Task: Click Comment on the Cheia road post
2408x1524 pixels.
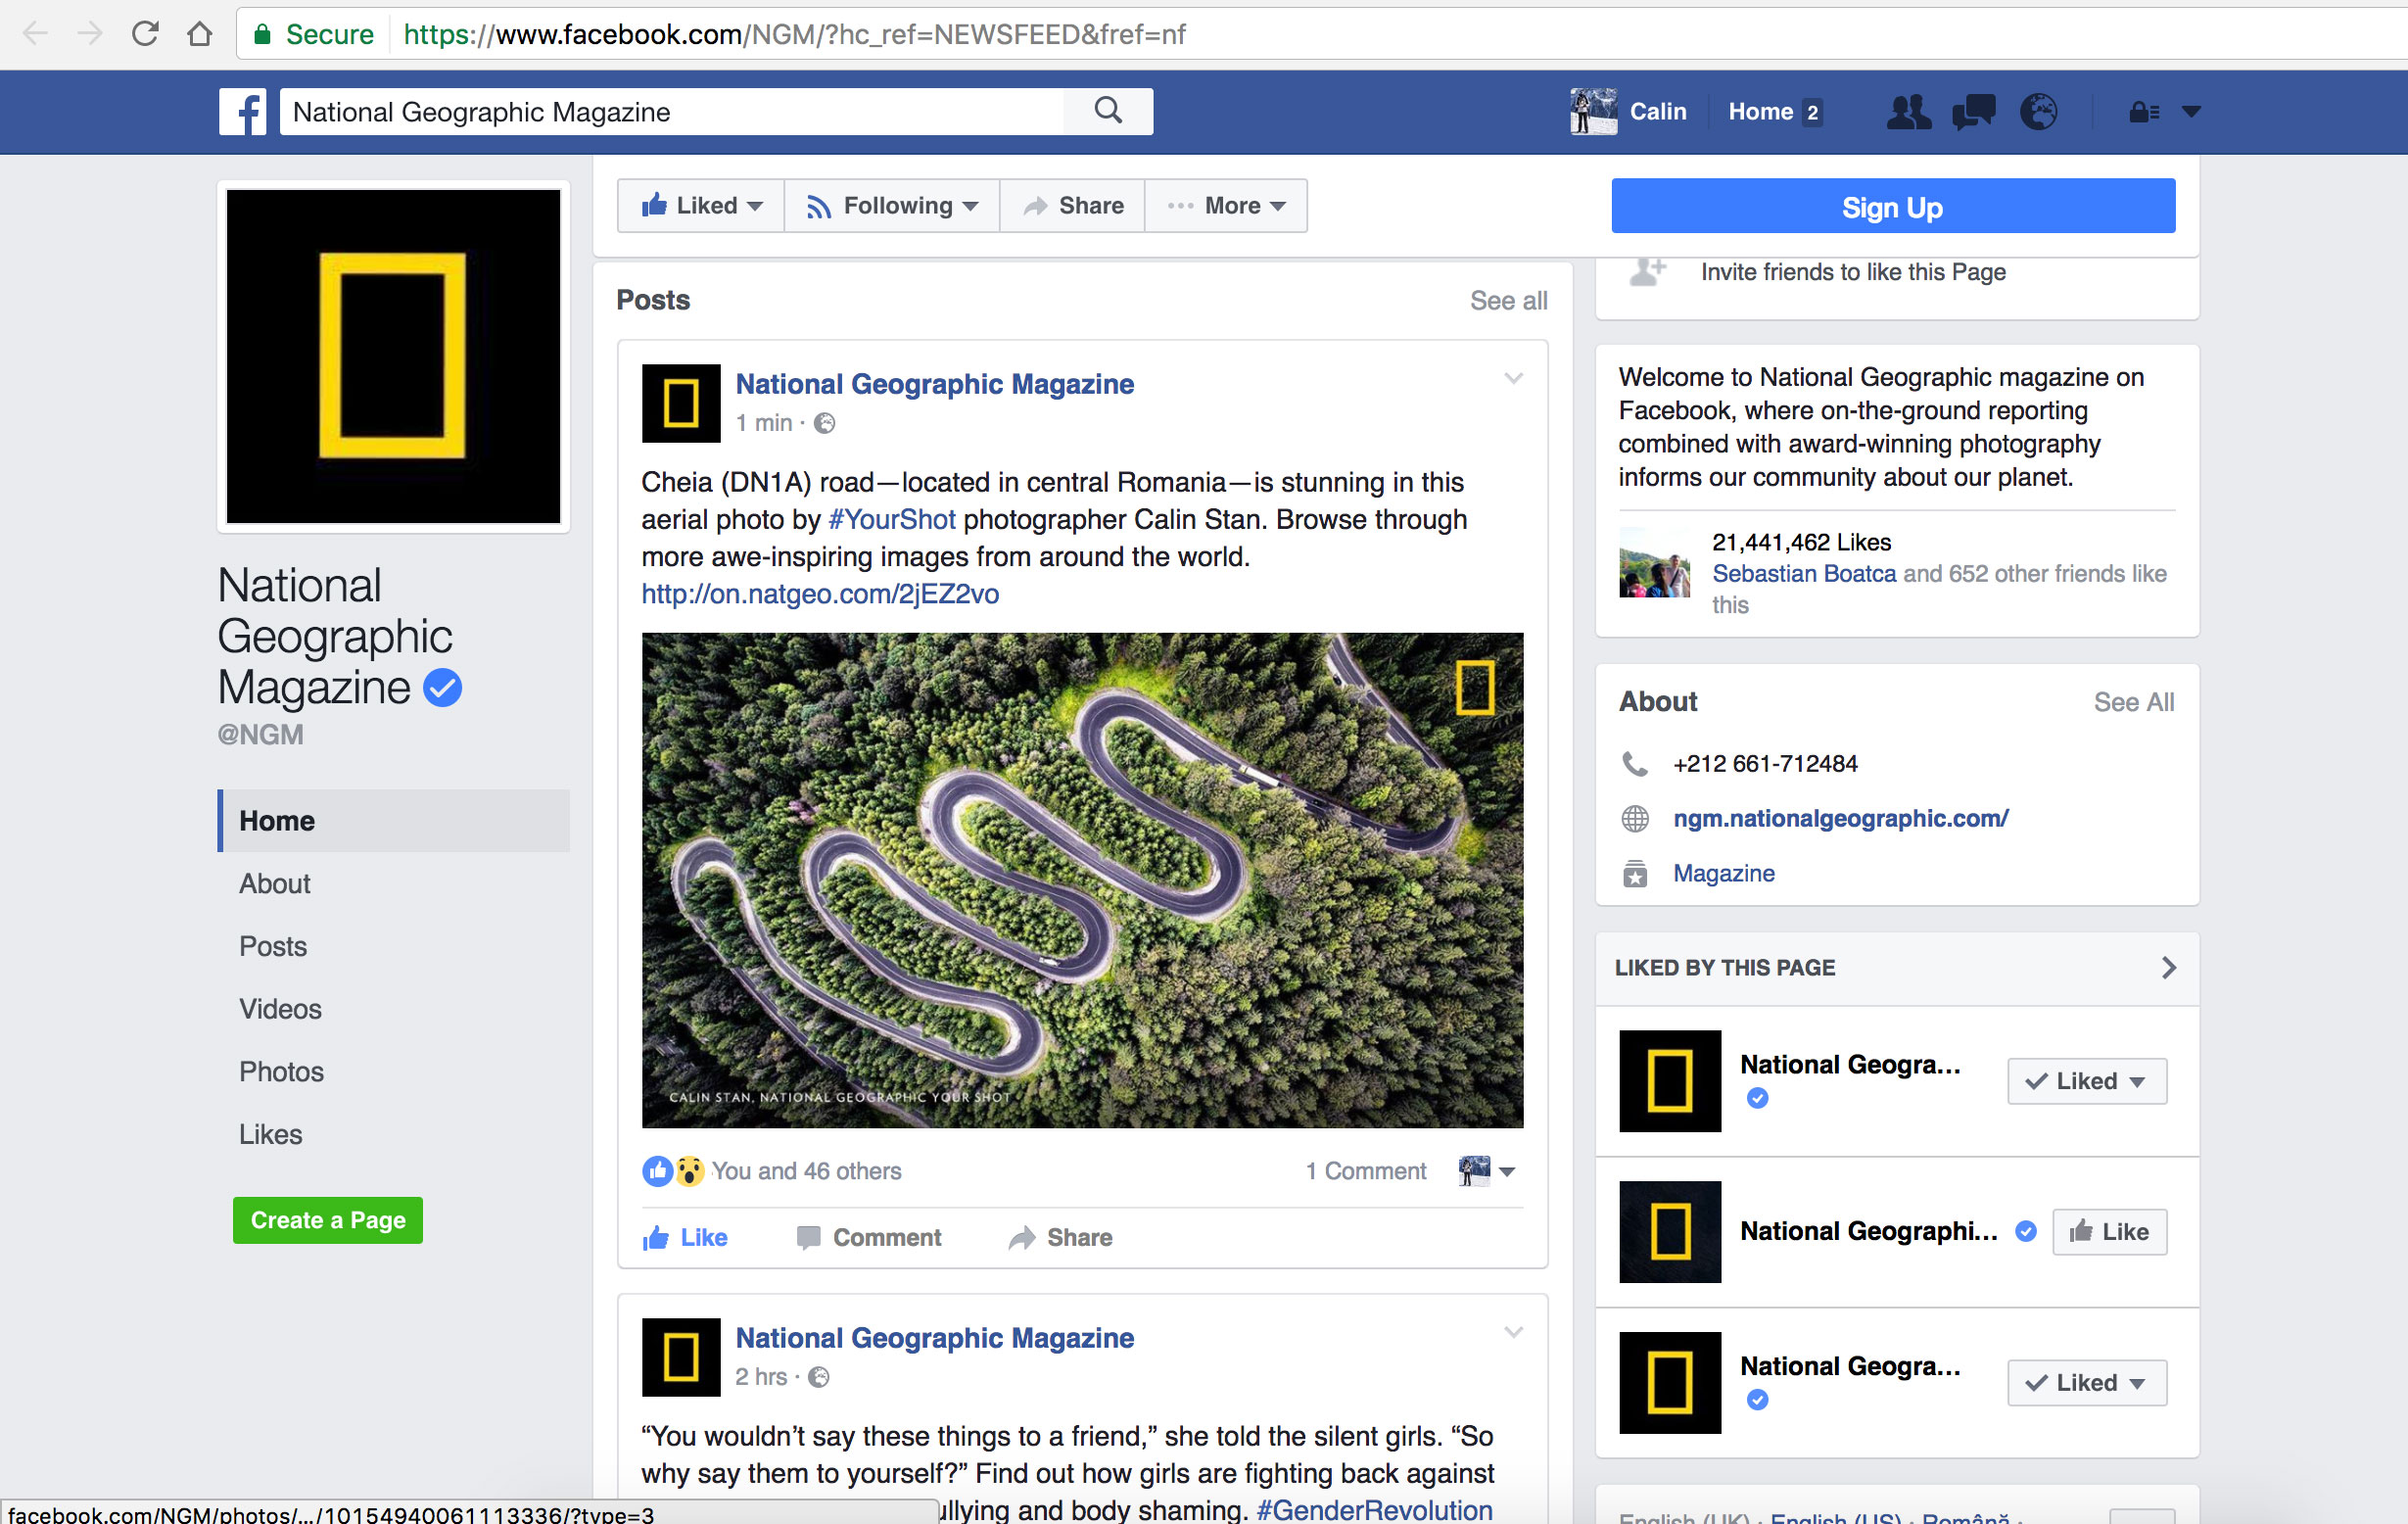Action: pos(868,1238)
